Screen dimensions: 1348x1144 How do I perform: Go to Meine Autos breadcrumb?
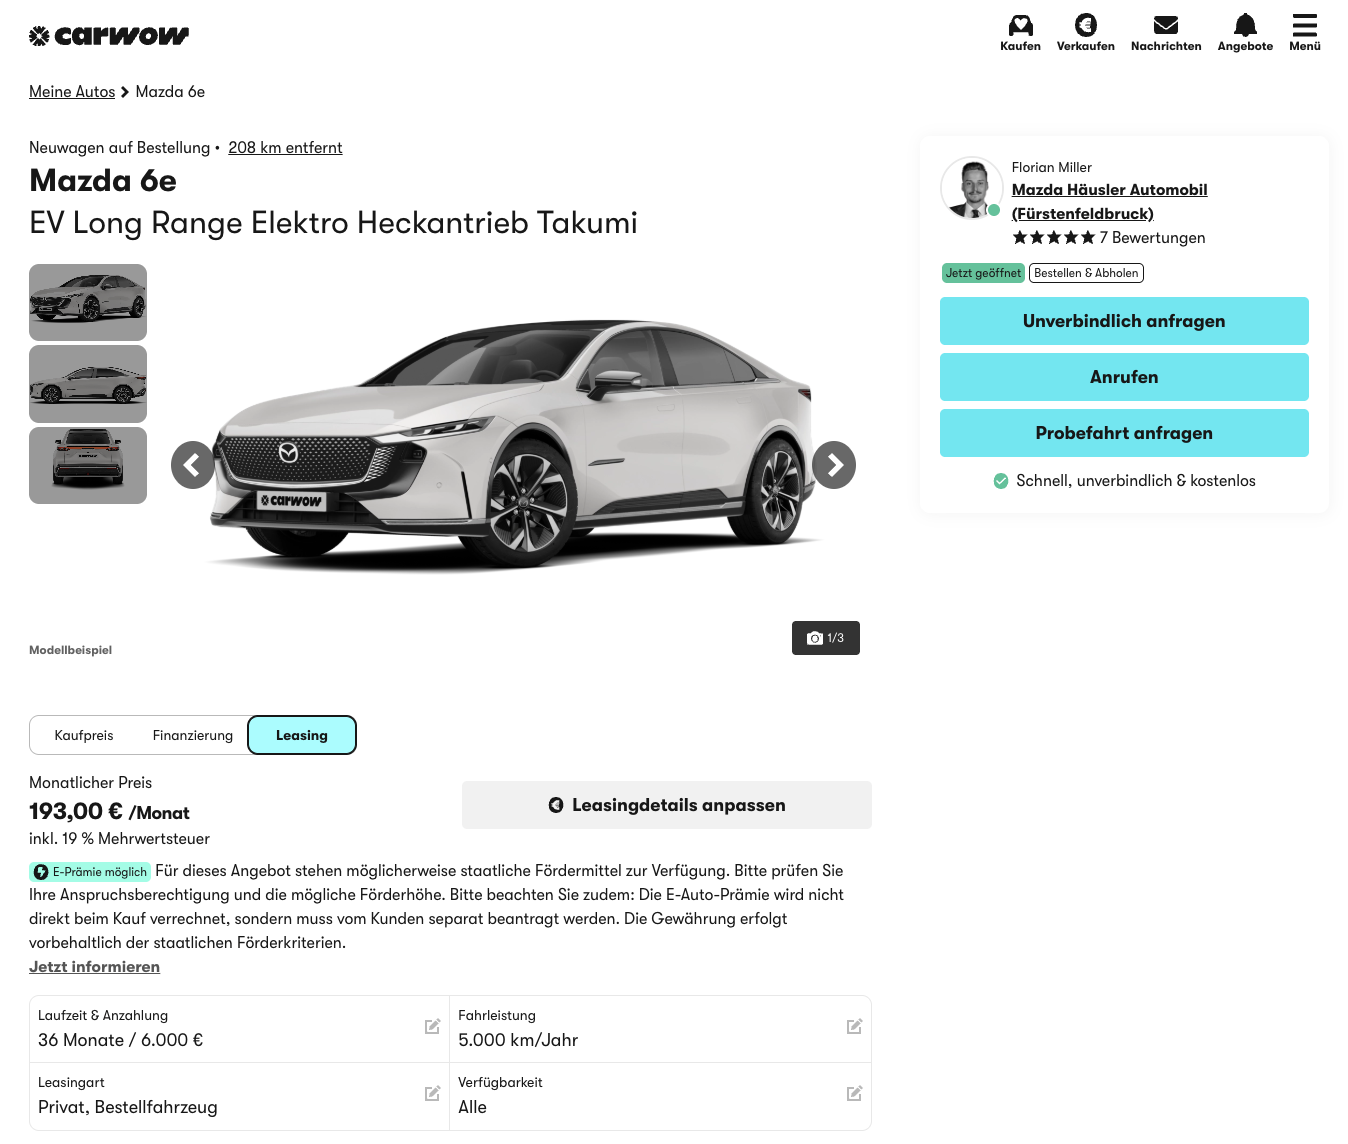(x=72, y=92)
